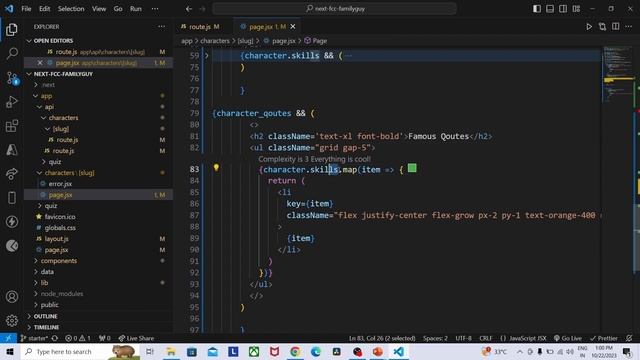The height and width of the screenshot is (360, 640).
Task: Open error.jsx in the file tree
Action: 60,184
